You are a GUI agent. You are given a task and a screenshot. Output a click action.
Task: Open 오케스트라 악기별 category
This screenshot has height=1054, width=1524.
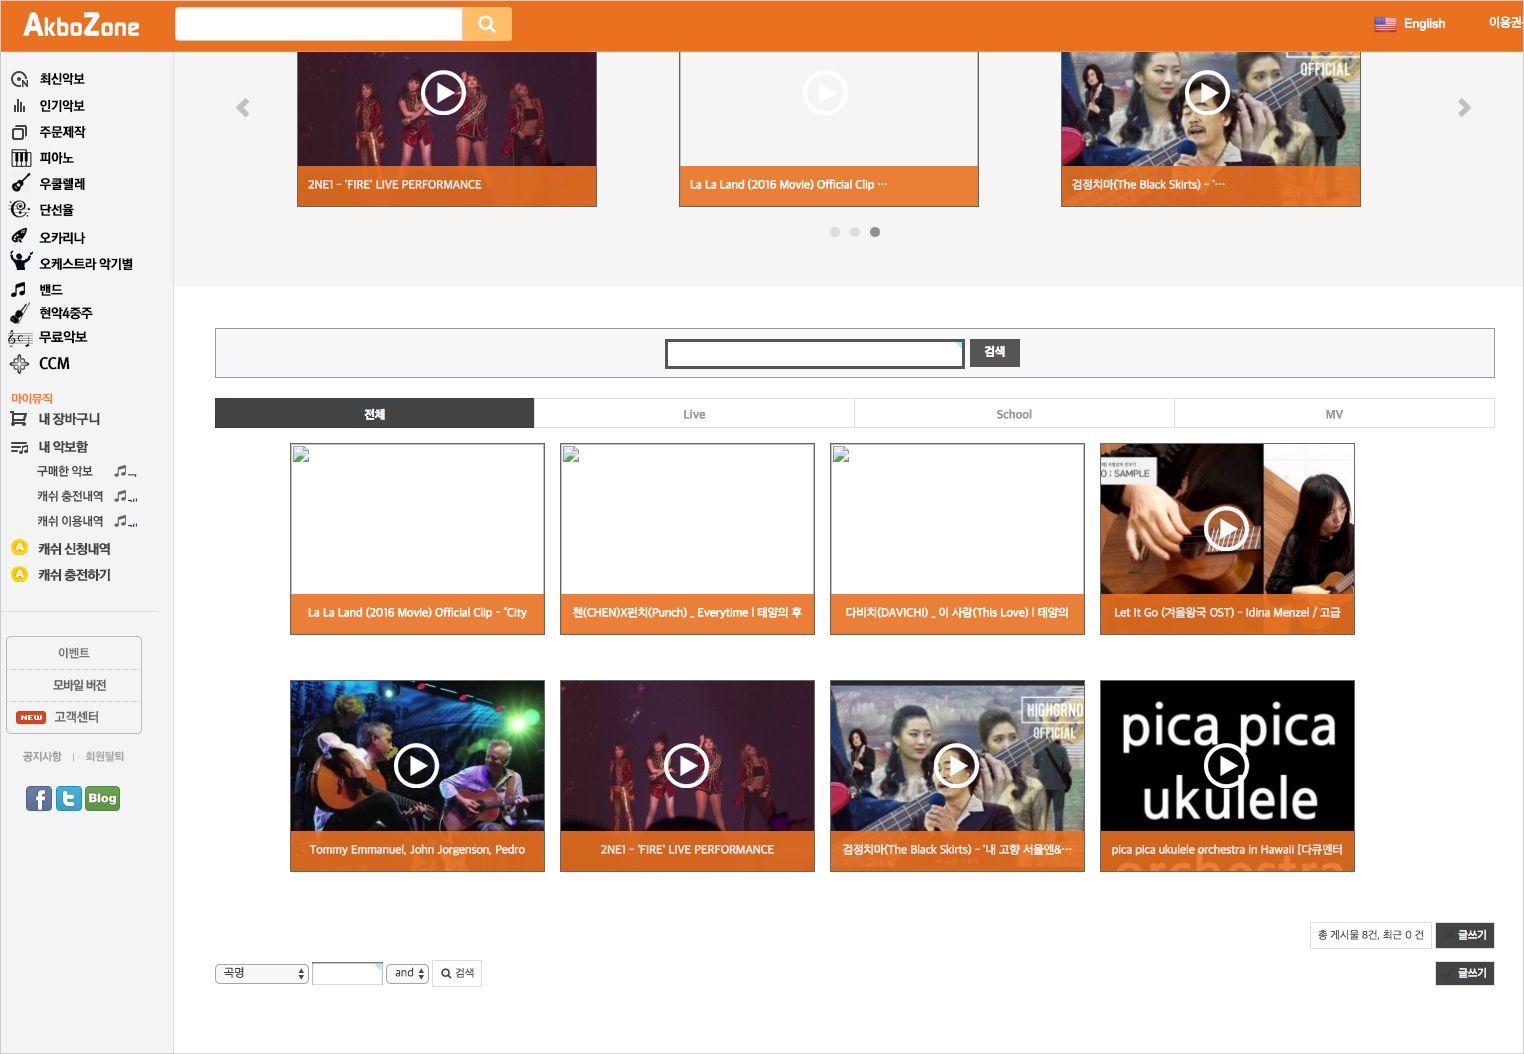pos(85,263)
